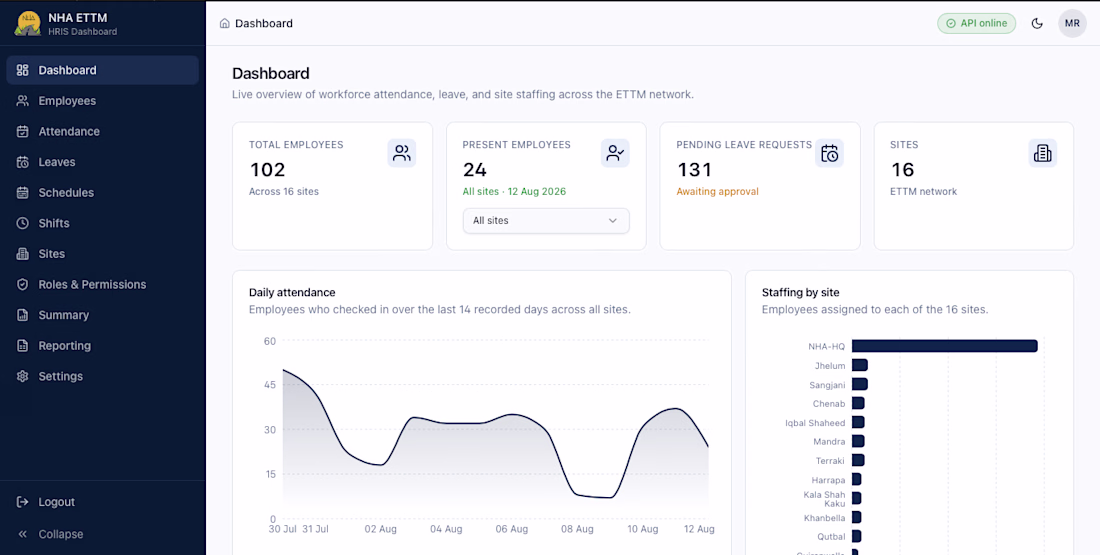Click the Reporting file icon

[x=22, y=346]
